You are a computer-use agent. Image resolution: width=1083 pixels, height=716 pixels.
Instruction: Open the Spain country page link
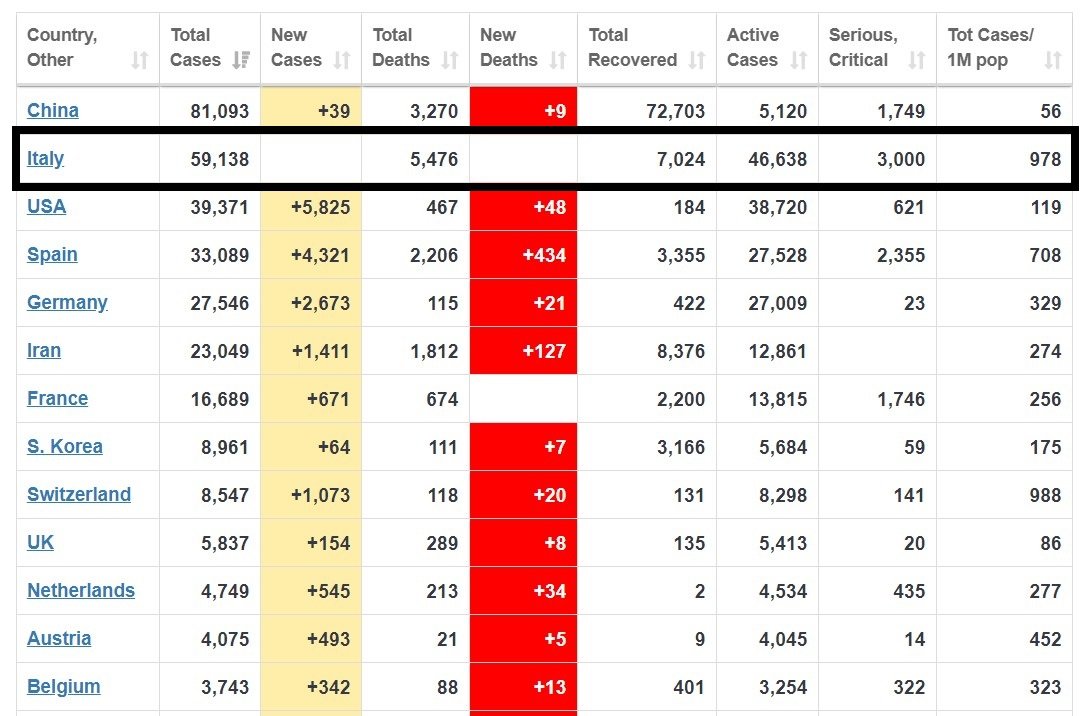point(52,255)
